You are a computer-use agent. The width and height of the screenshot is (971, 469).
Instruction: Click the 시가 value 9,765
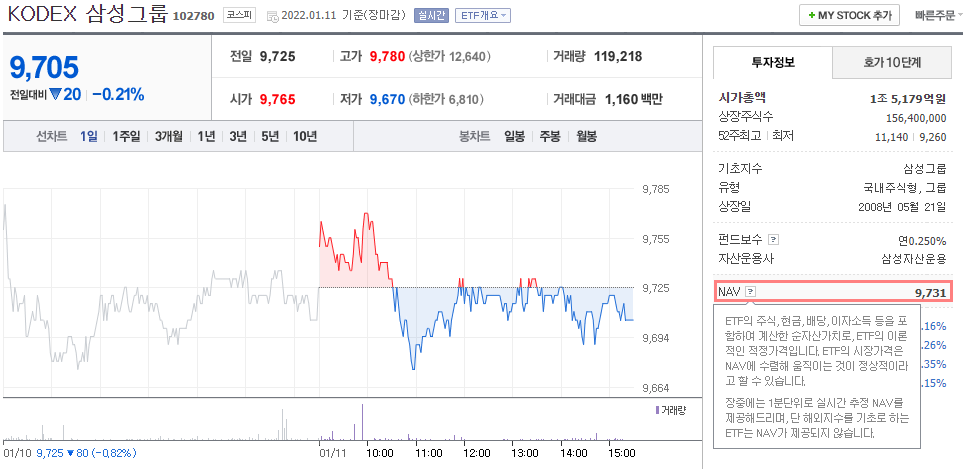click(277, 99)
